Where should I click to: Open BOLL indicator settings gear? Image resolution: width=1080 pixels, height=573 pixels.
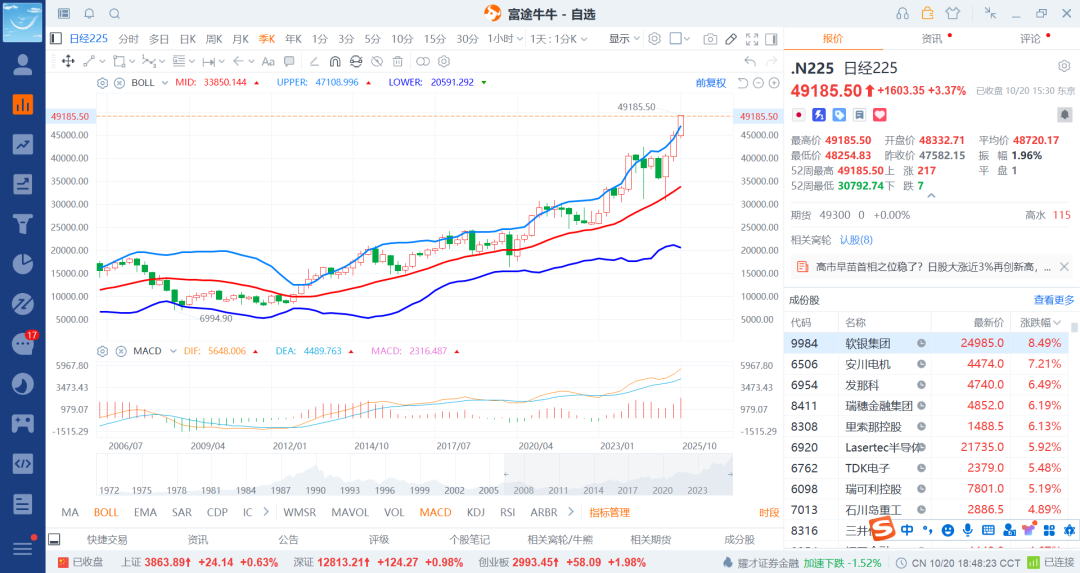click(102, 83)
